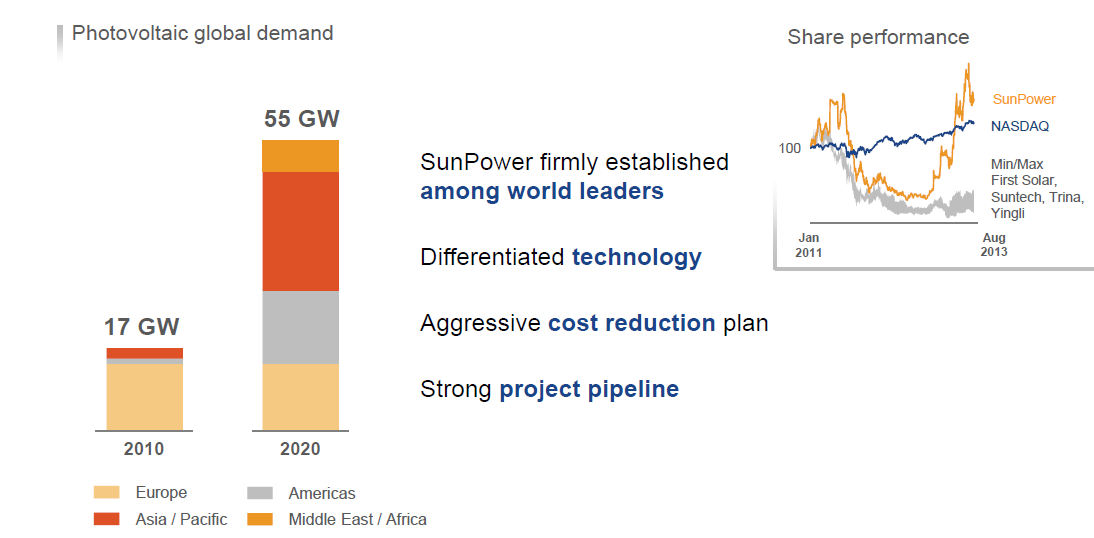The width and height of the screenshot is (1094, 538).
Task: Click the Americas gray legend swatch
Action: (x=260, y=493)
